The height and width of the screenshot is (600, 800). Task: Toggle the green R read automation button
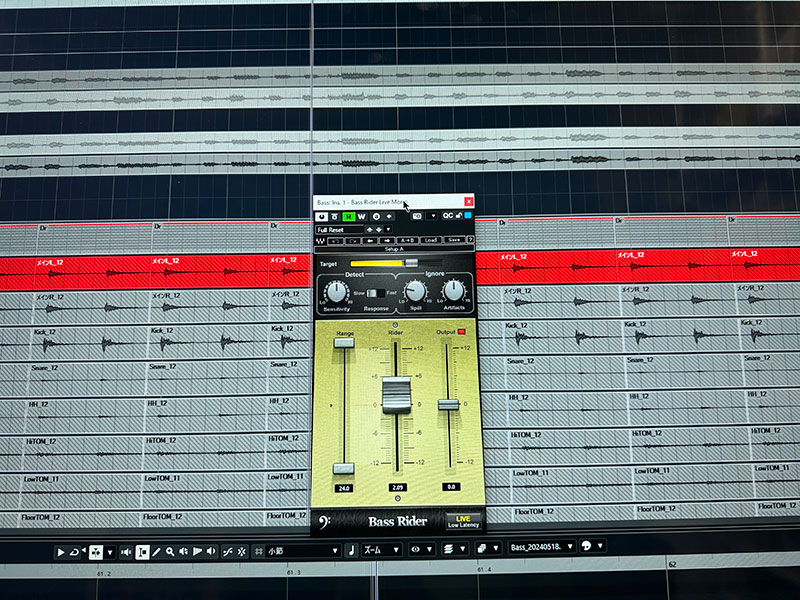coord(348,217)
